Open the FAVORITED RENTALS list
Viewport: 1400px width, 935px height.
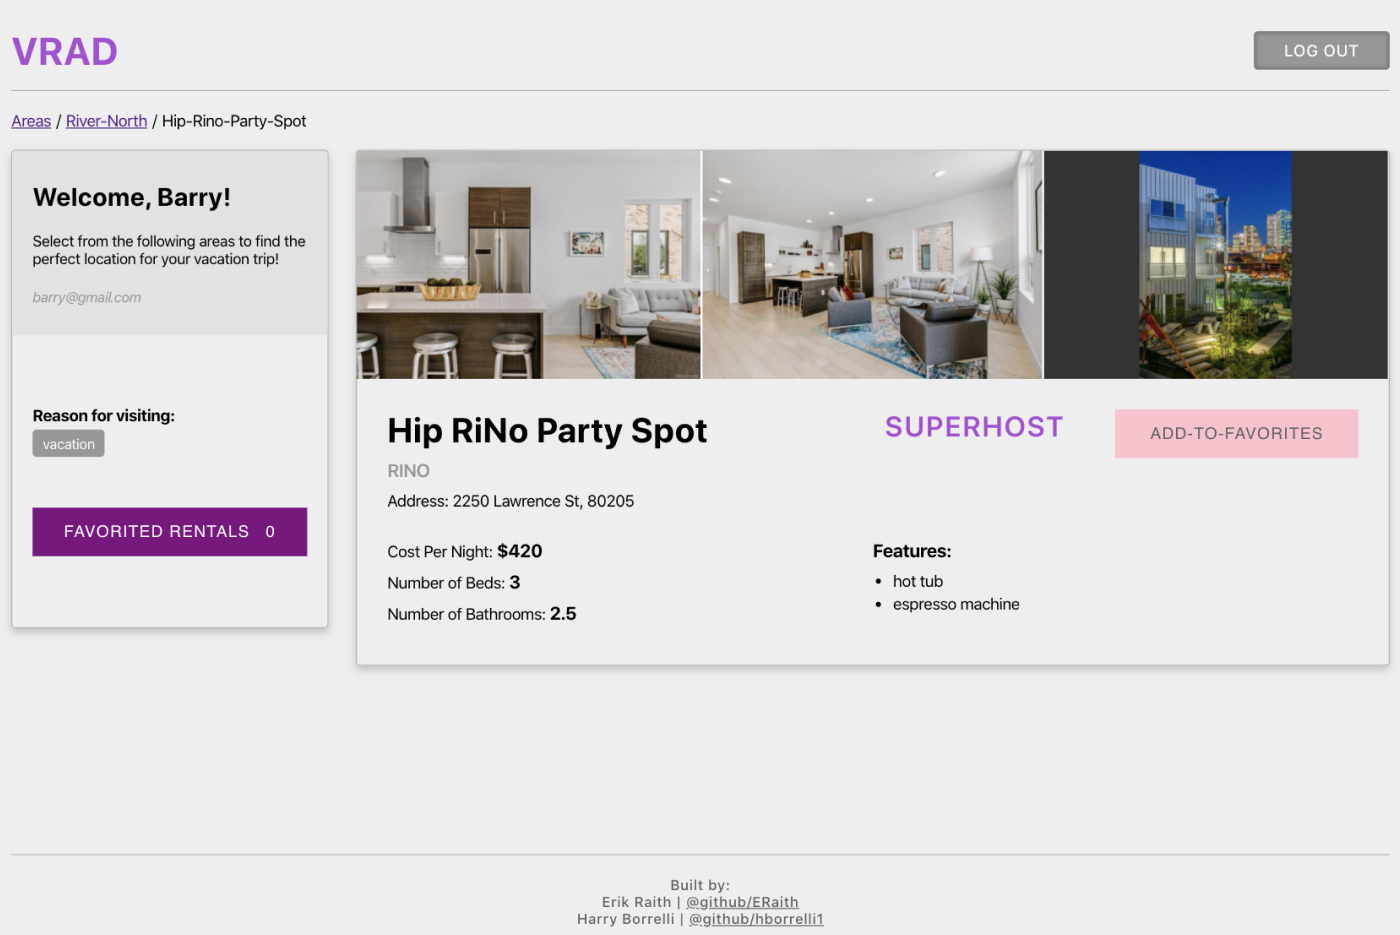pyautogui.click(x=169, y=532)
